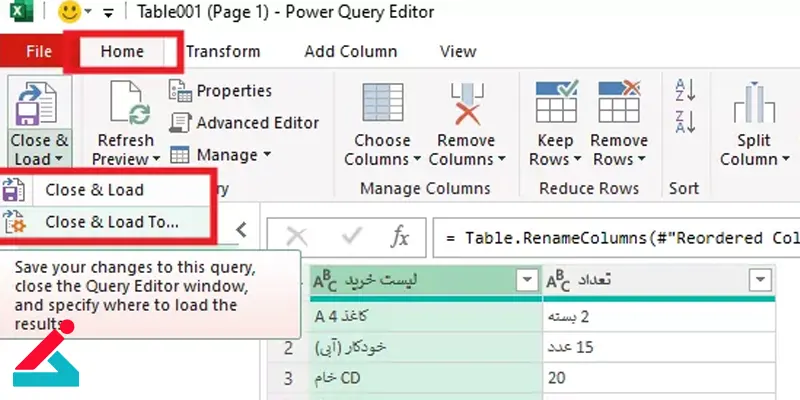Image resolution: width=800 pixels, height=400 pixels.
Task: Open the smiley feedback dropdown arrow
Action: [x=88, y=12]
